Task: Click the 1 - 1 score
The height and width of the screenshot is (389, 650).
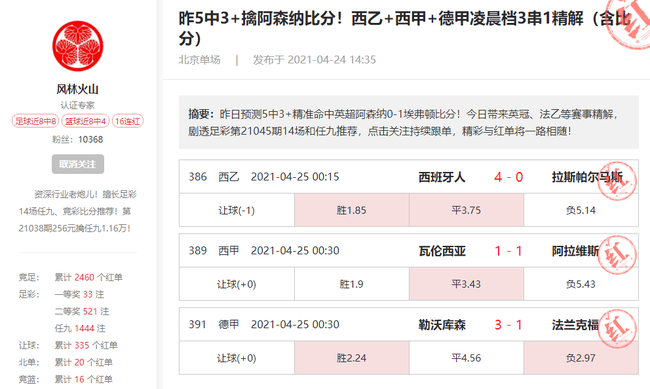Action: [508, 251]
